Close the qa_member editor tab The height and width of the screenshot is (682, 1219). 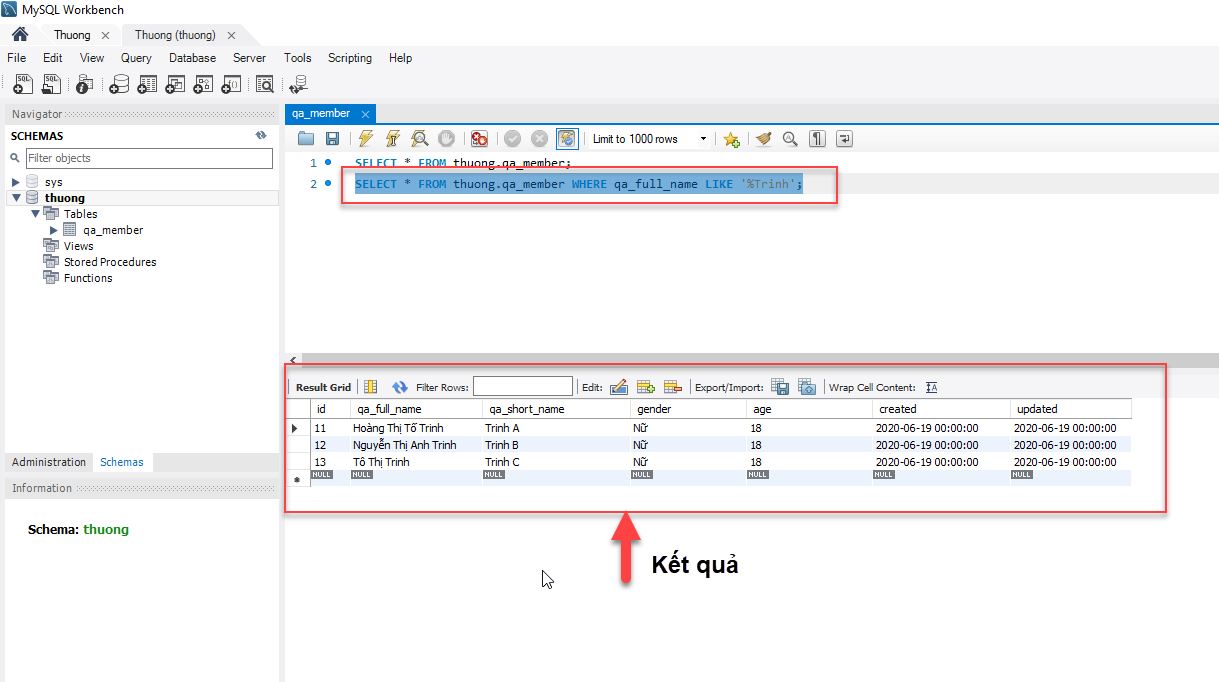(x=366, y=114)
